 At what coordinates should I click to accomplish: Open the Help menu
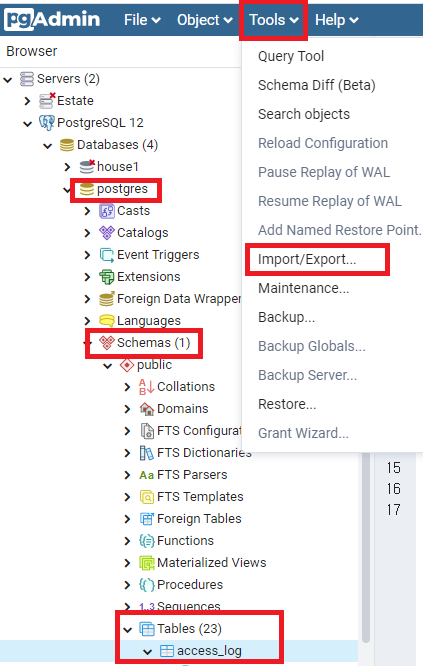pyautogui.click(x=337, y=20)
